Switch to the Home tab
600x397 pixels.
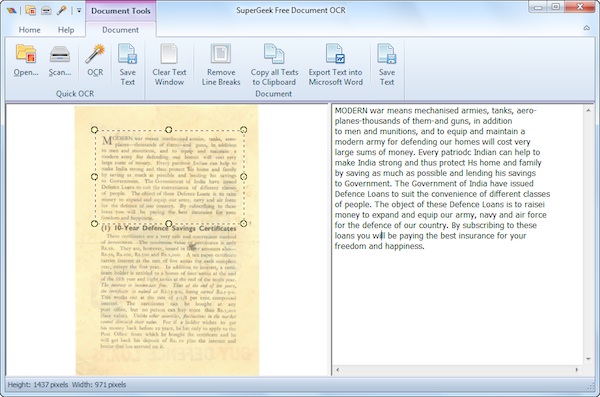(x=29, y=30)
